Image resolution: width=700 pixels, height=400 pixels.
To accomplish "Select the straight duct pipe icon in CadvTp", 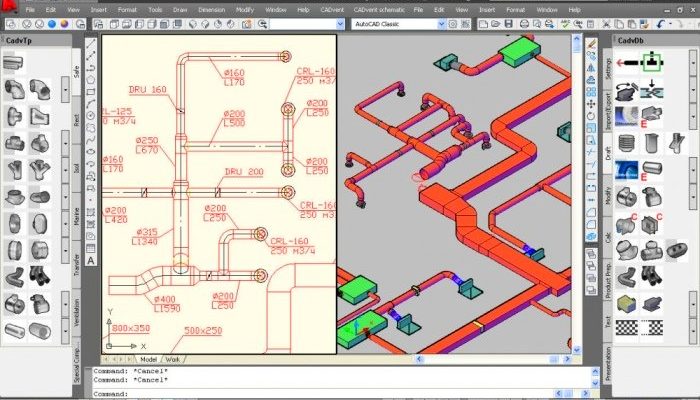I will (15, 62).
